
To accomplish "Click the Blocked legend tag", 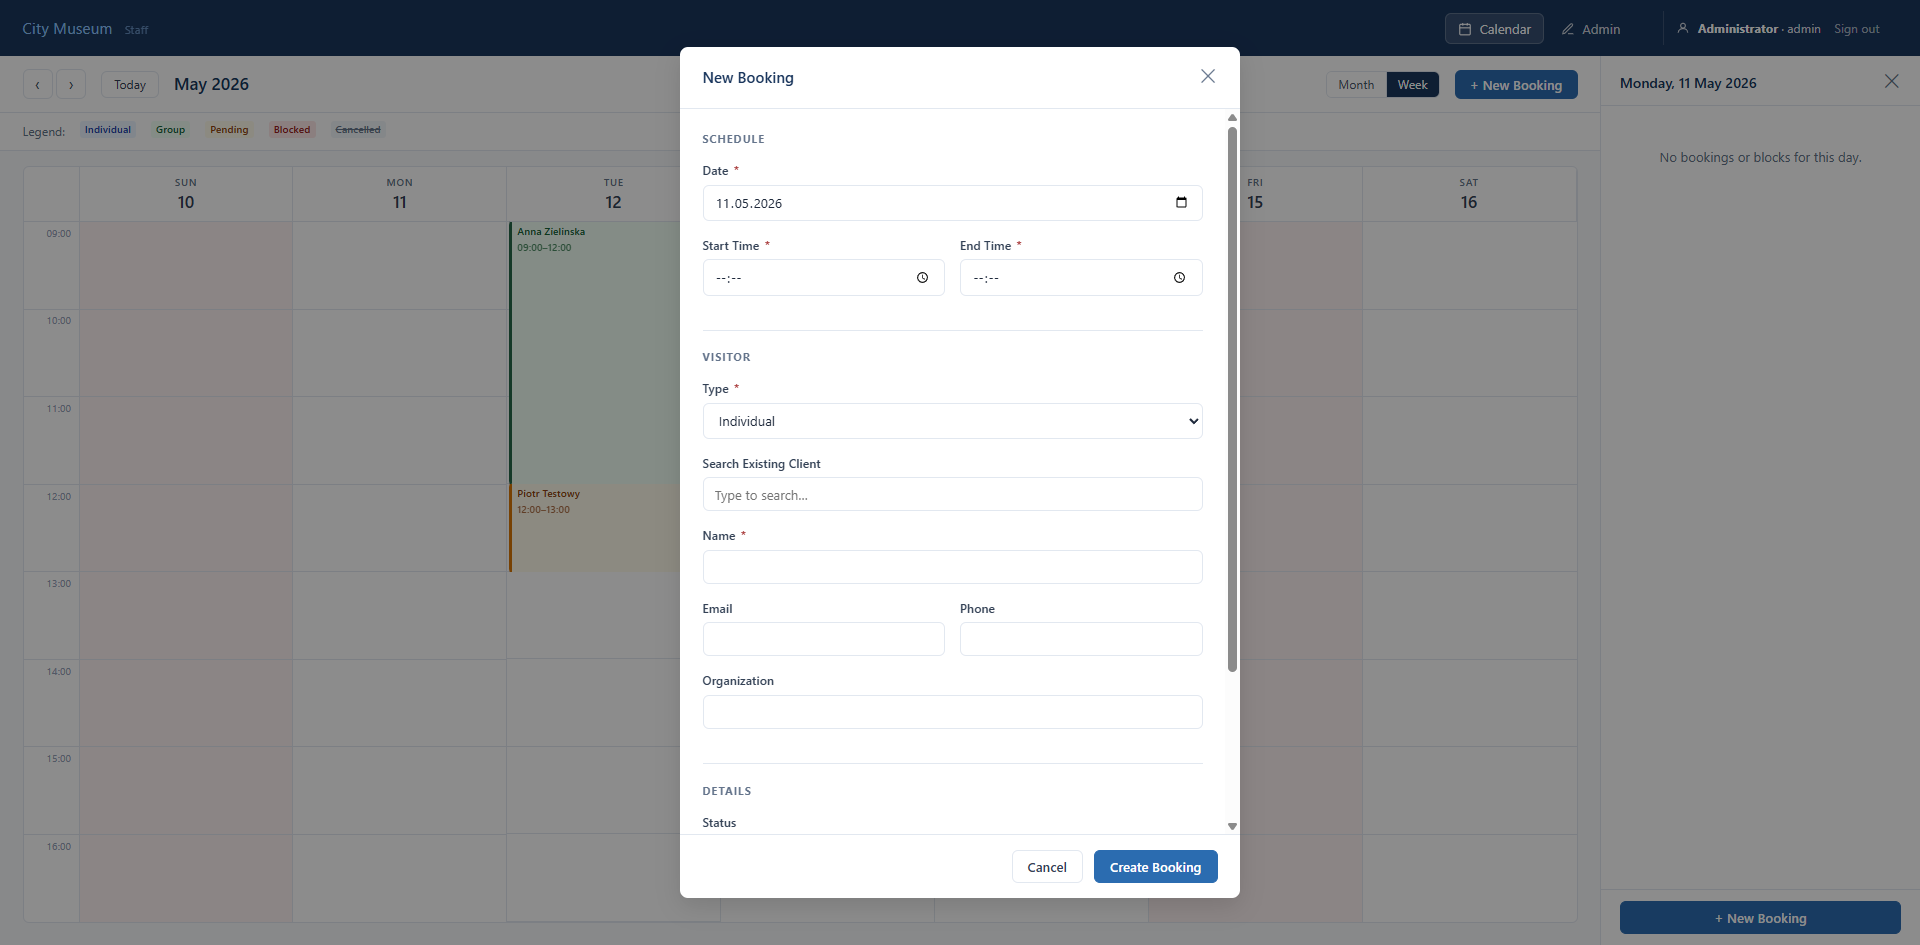I will point(292,130).
